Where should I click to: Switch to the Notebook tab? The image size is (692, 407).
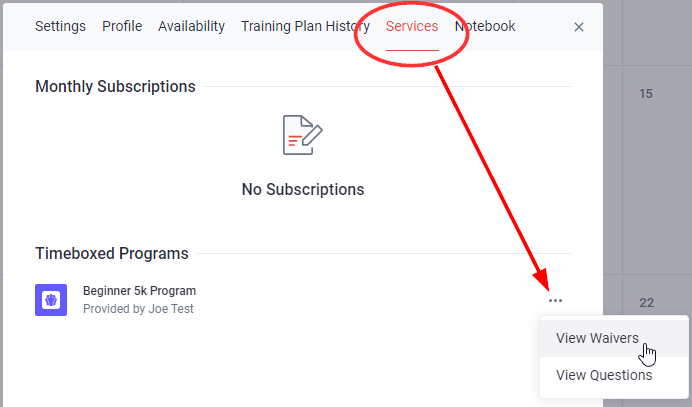[x=485, y=26]
